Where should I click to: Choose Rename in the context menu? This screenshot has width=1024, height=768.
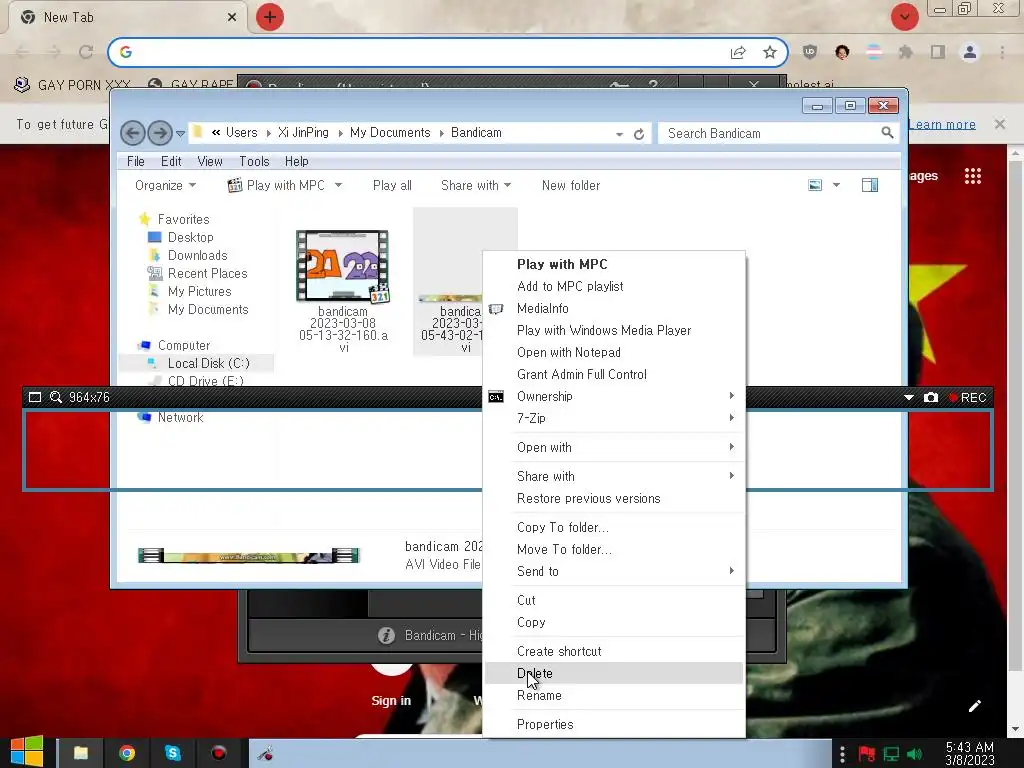(614, 696)
